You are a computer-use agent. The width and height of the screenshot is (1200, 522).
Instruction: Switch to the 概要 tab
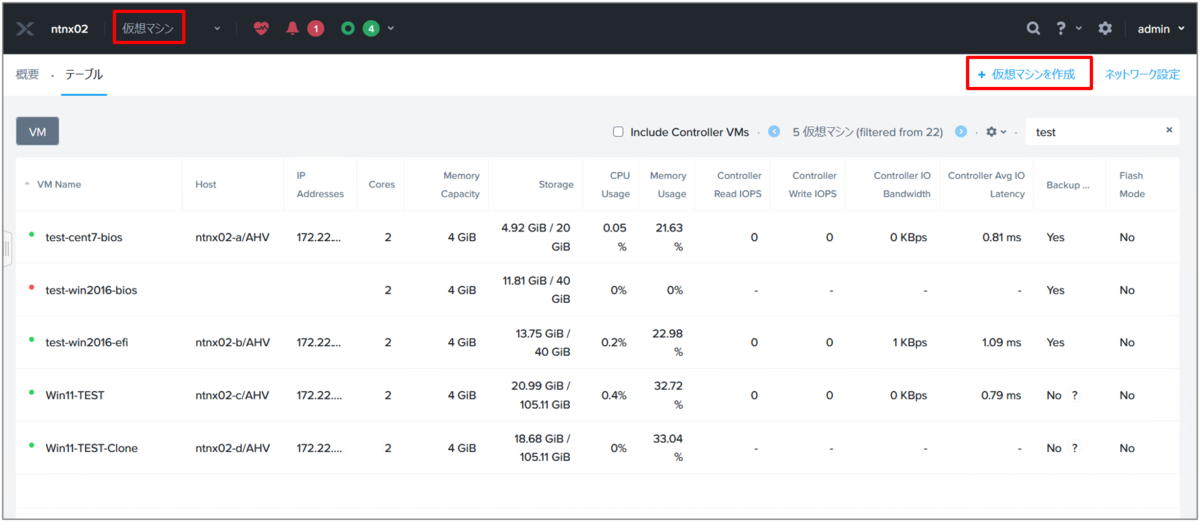coord(28,74)
